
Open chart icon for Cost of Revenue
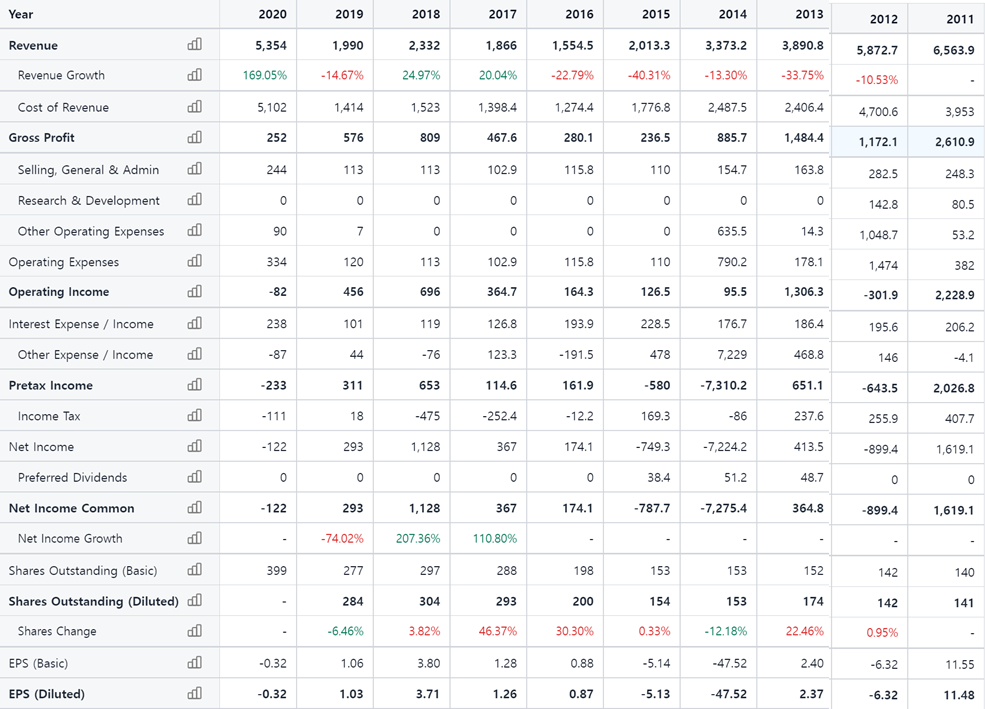coord(195,106)
